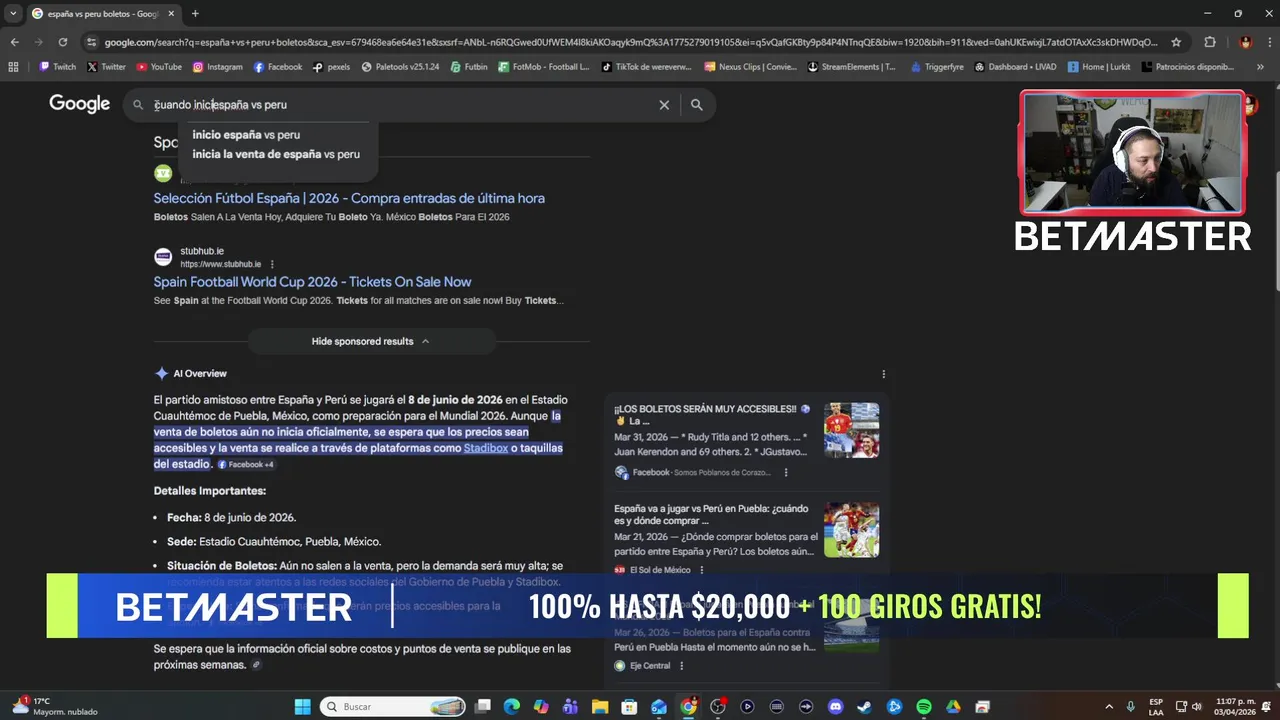Open Spotify from the taskbar

click(x=924, y=707)
